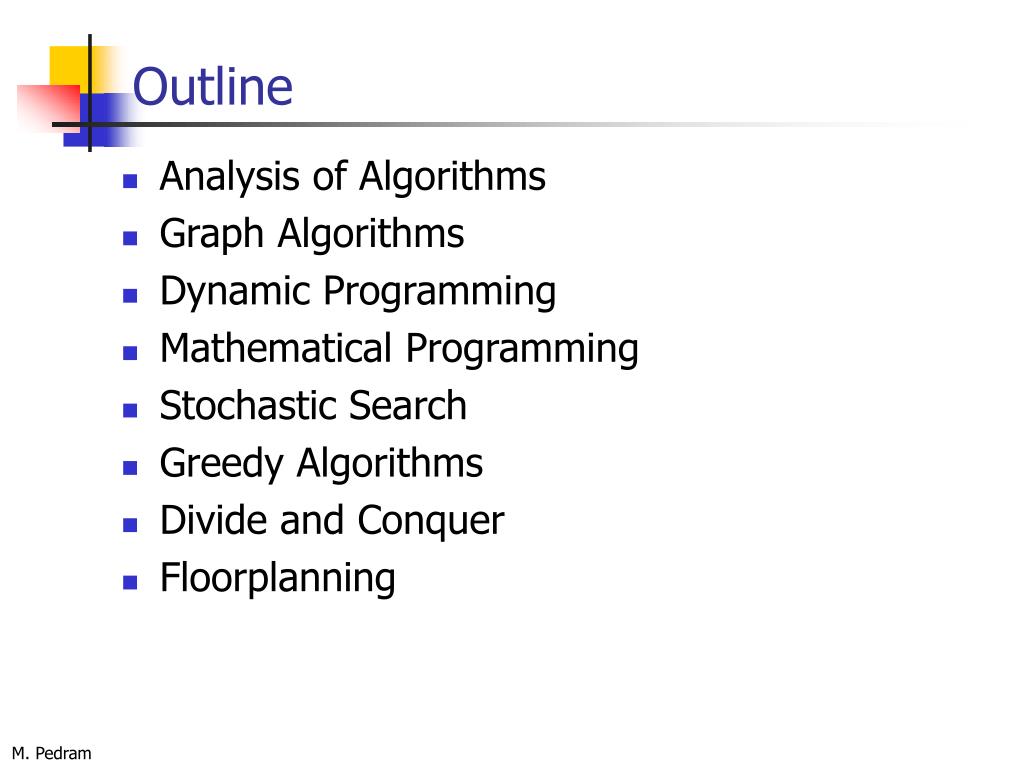
Task: Select the Stochastic Search entry
Action: (x=313, y=406)
